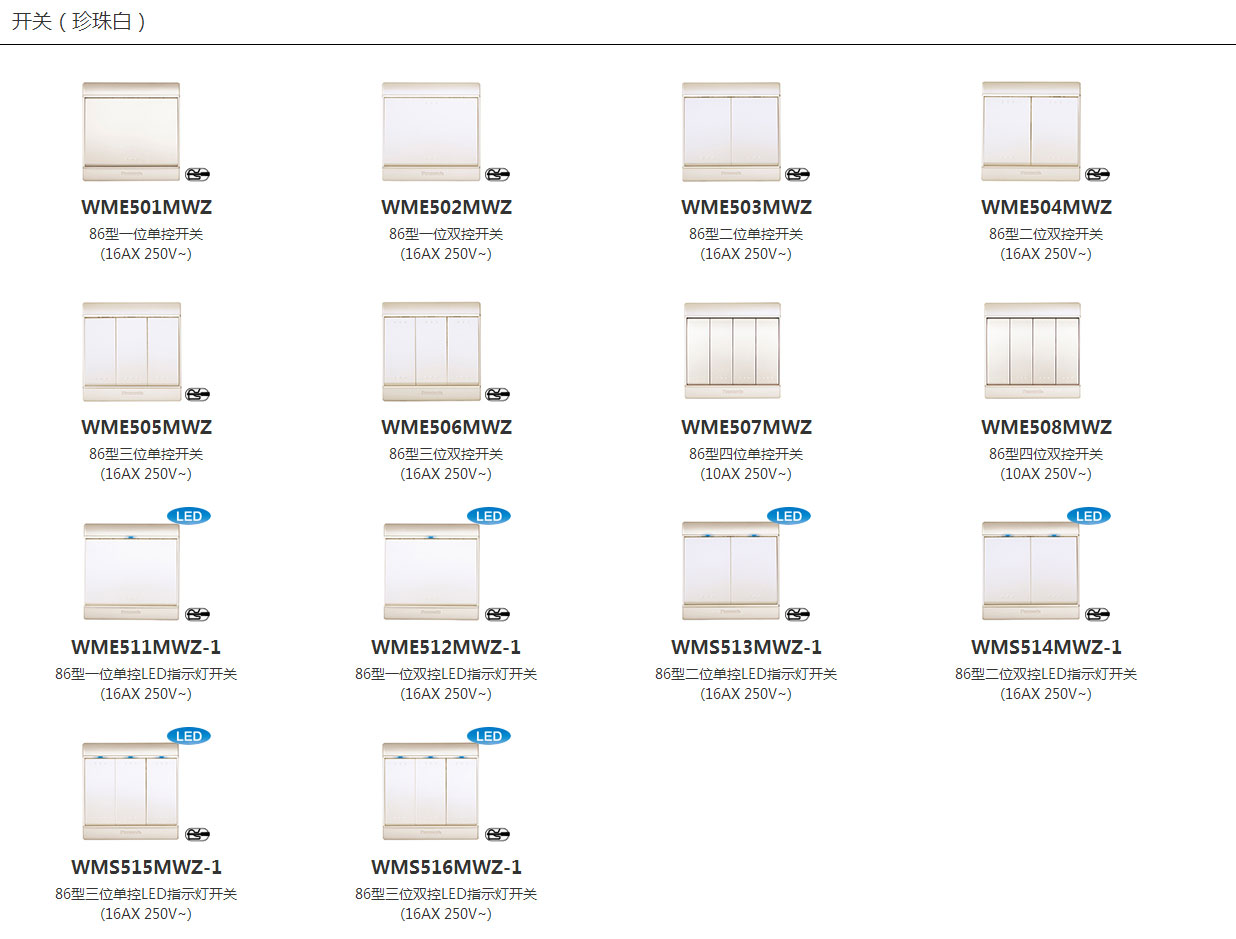View the WME505MWZ three-gang switch image

[x=131, y=352]
